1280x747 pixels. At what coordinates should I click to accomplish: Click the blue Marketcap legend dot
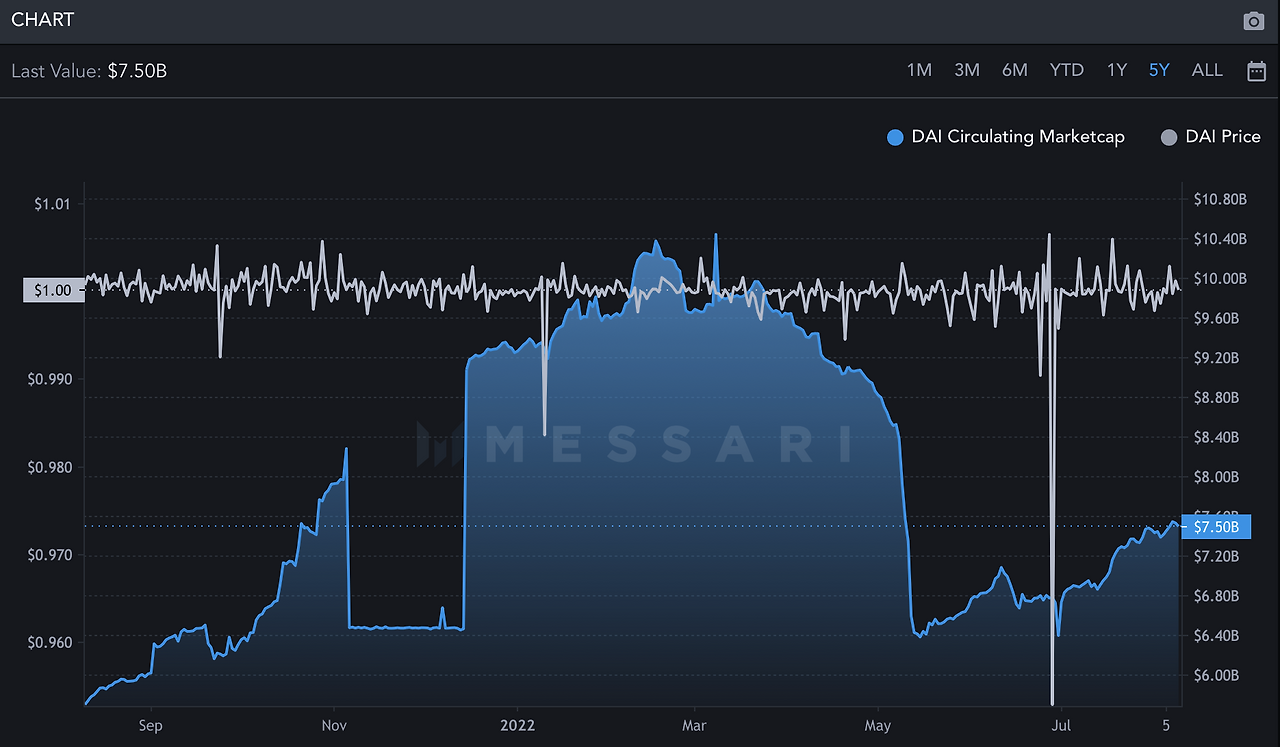[896, 138]
